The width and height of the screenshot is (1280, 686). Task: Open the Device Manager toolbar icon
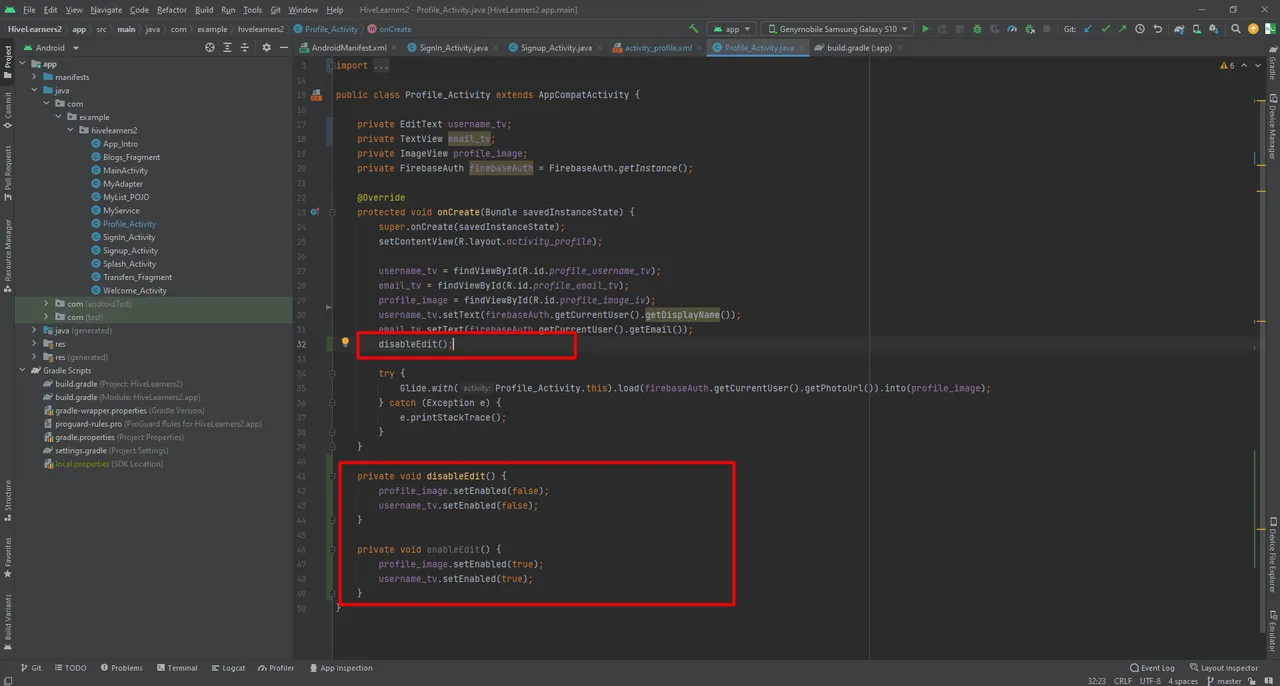pos(1196,29)
